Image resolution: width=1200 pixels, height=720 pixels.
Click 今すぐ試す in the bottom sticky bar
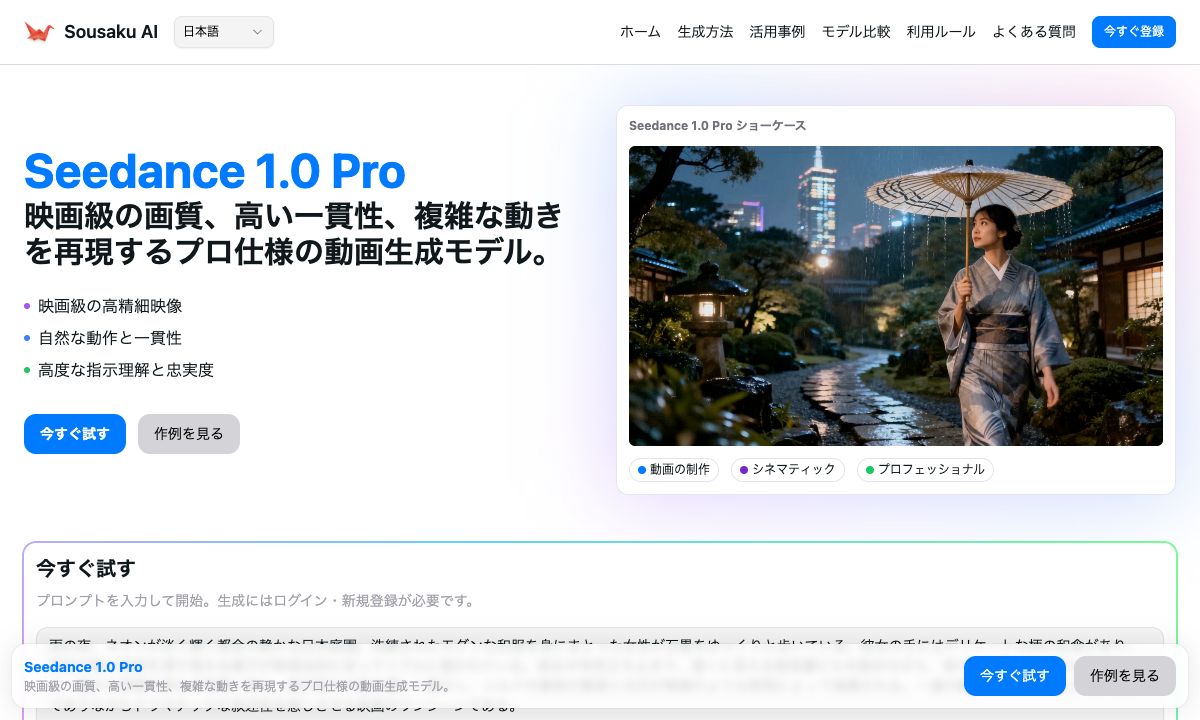[1015, 676]
